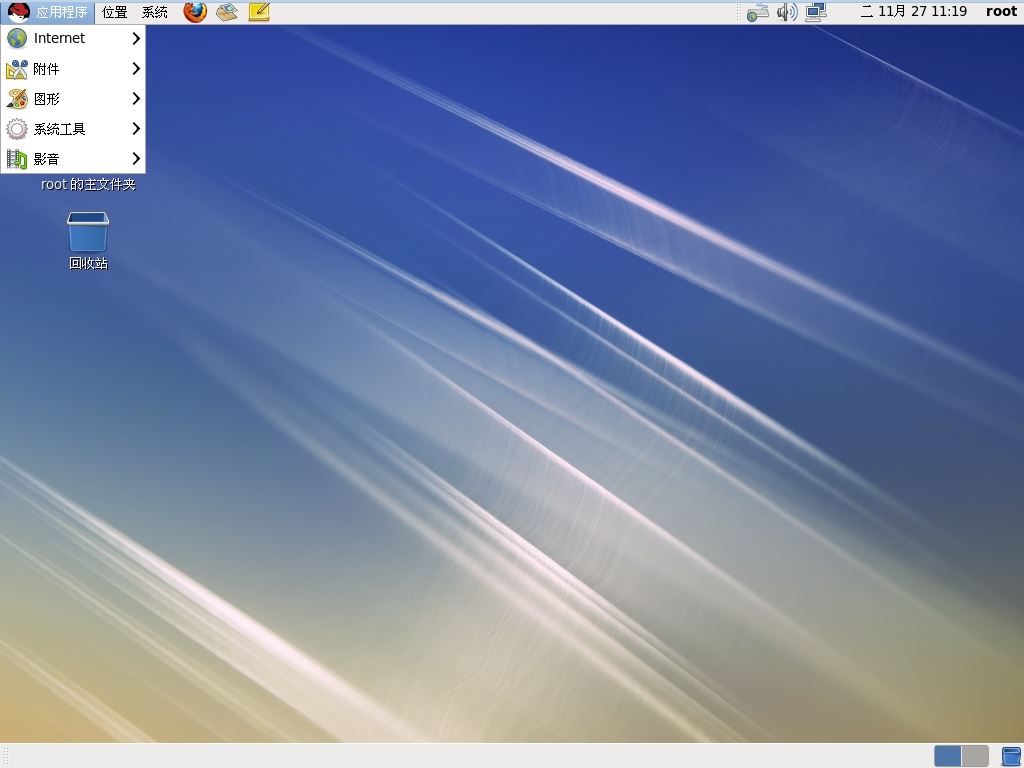Click the date and time clock

(914, 12)
